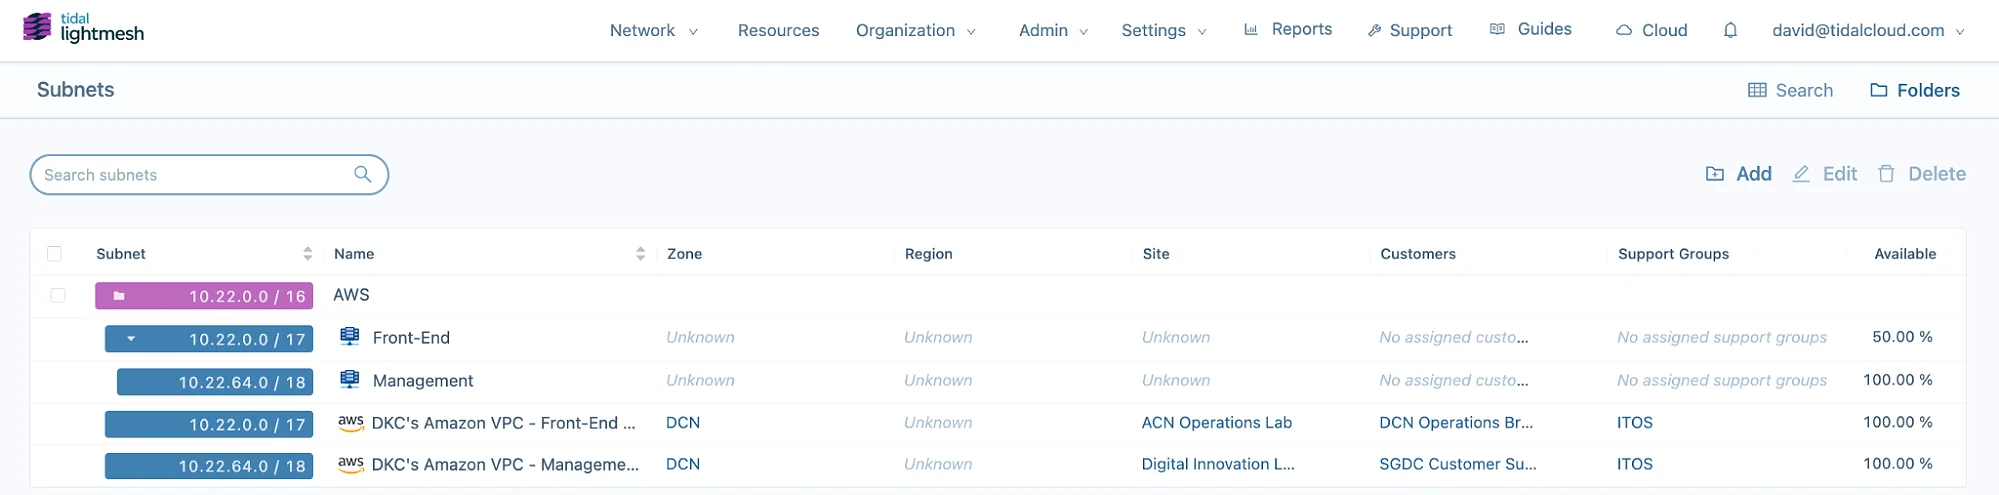The image size is (1999, 495).
Task: Click the magnifier icon in subnet search
Action: point(362,174)
